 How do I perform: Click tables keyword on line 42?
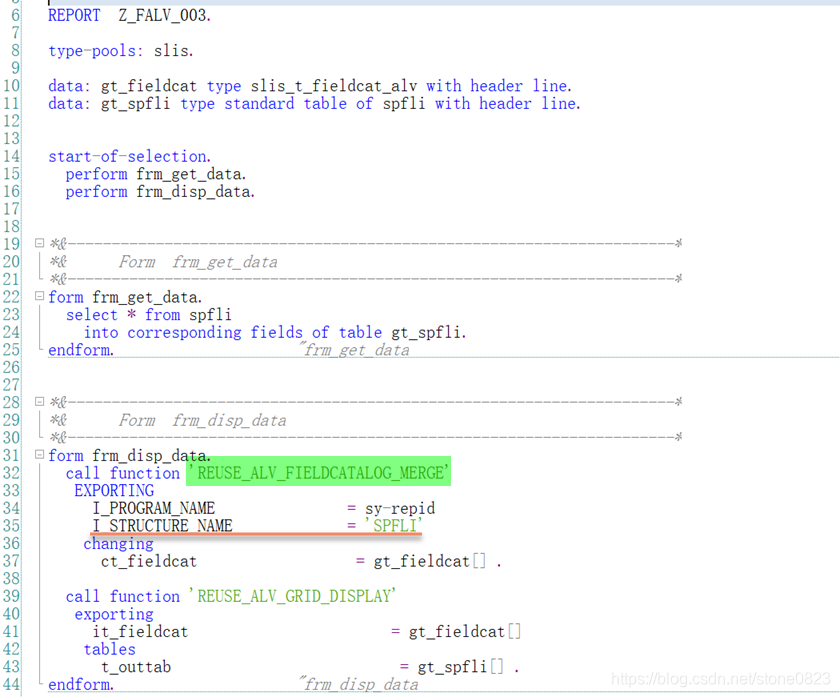tap(110, 649)
